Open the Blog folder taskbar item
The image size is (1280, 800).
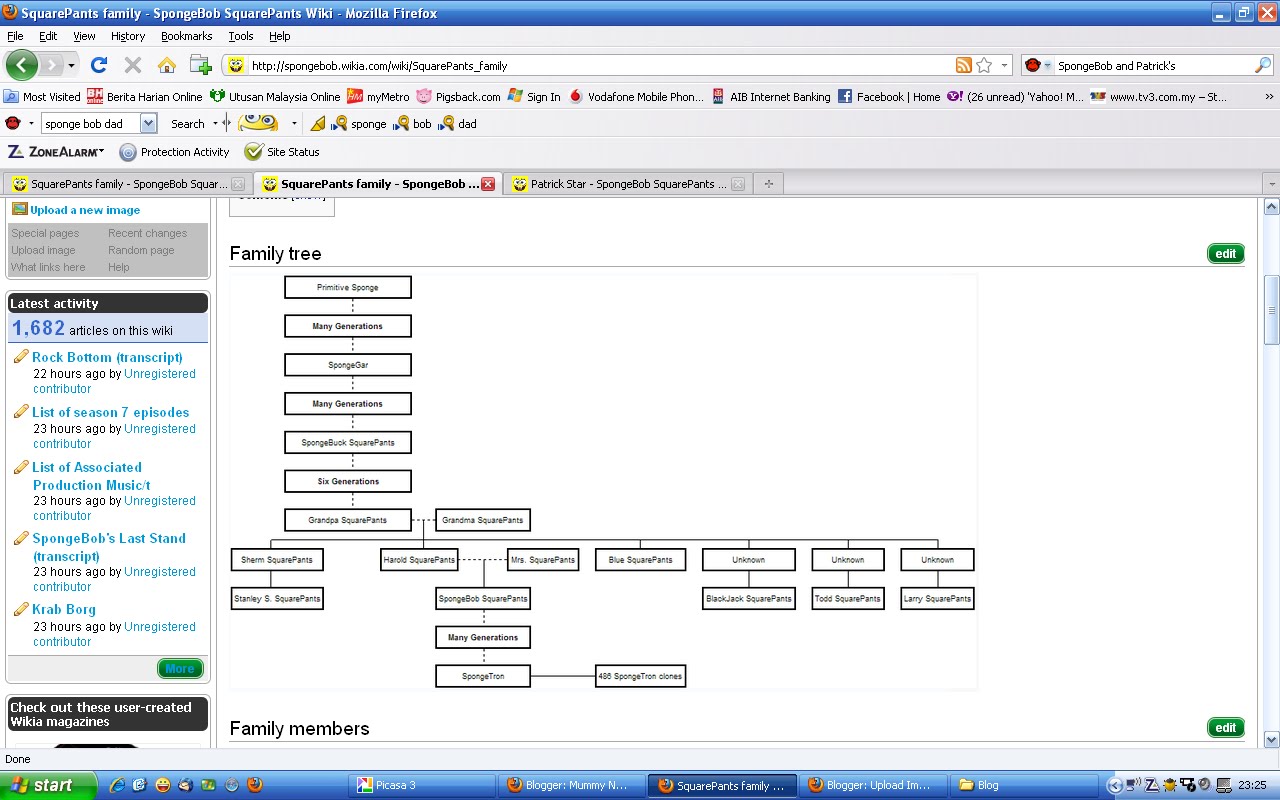(1022, 785)
